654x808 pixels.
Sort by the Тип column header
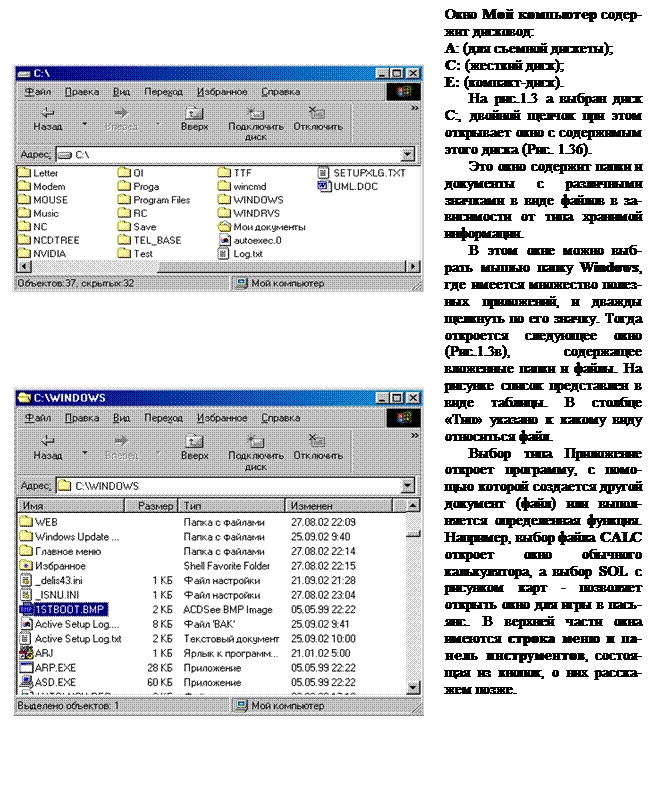[231, 506]
